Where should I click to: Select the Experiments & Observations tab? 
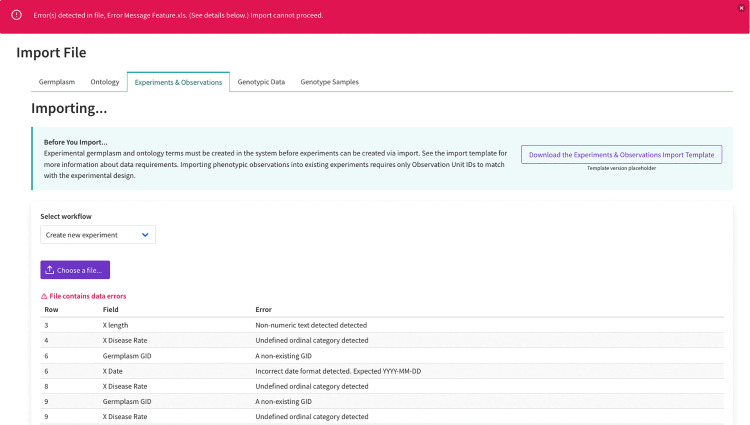[x=178, y=82]
